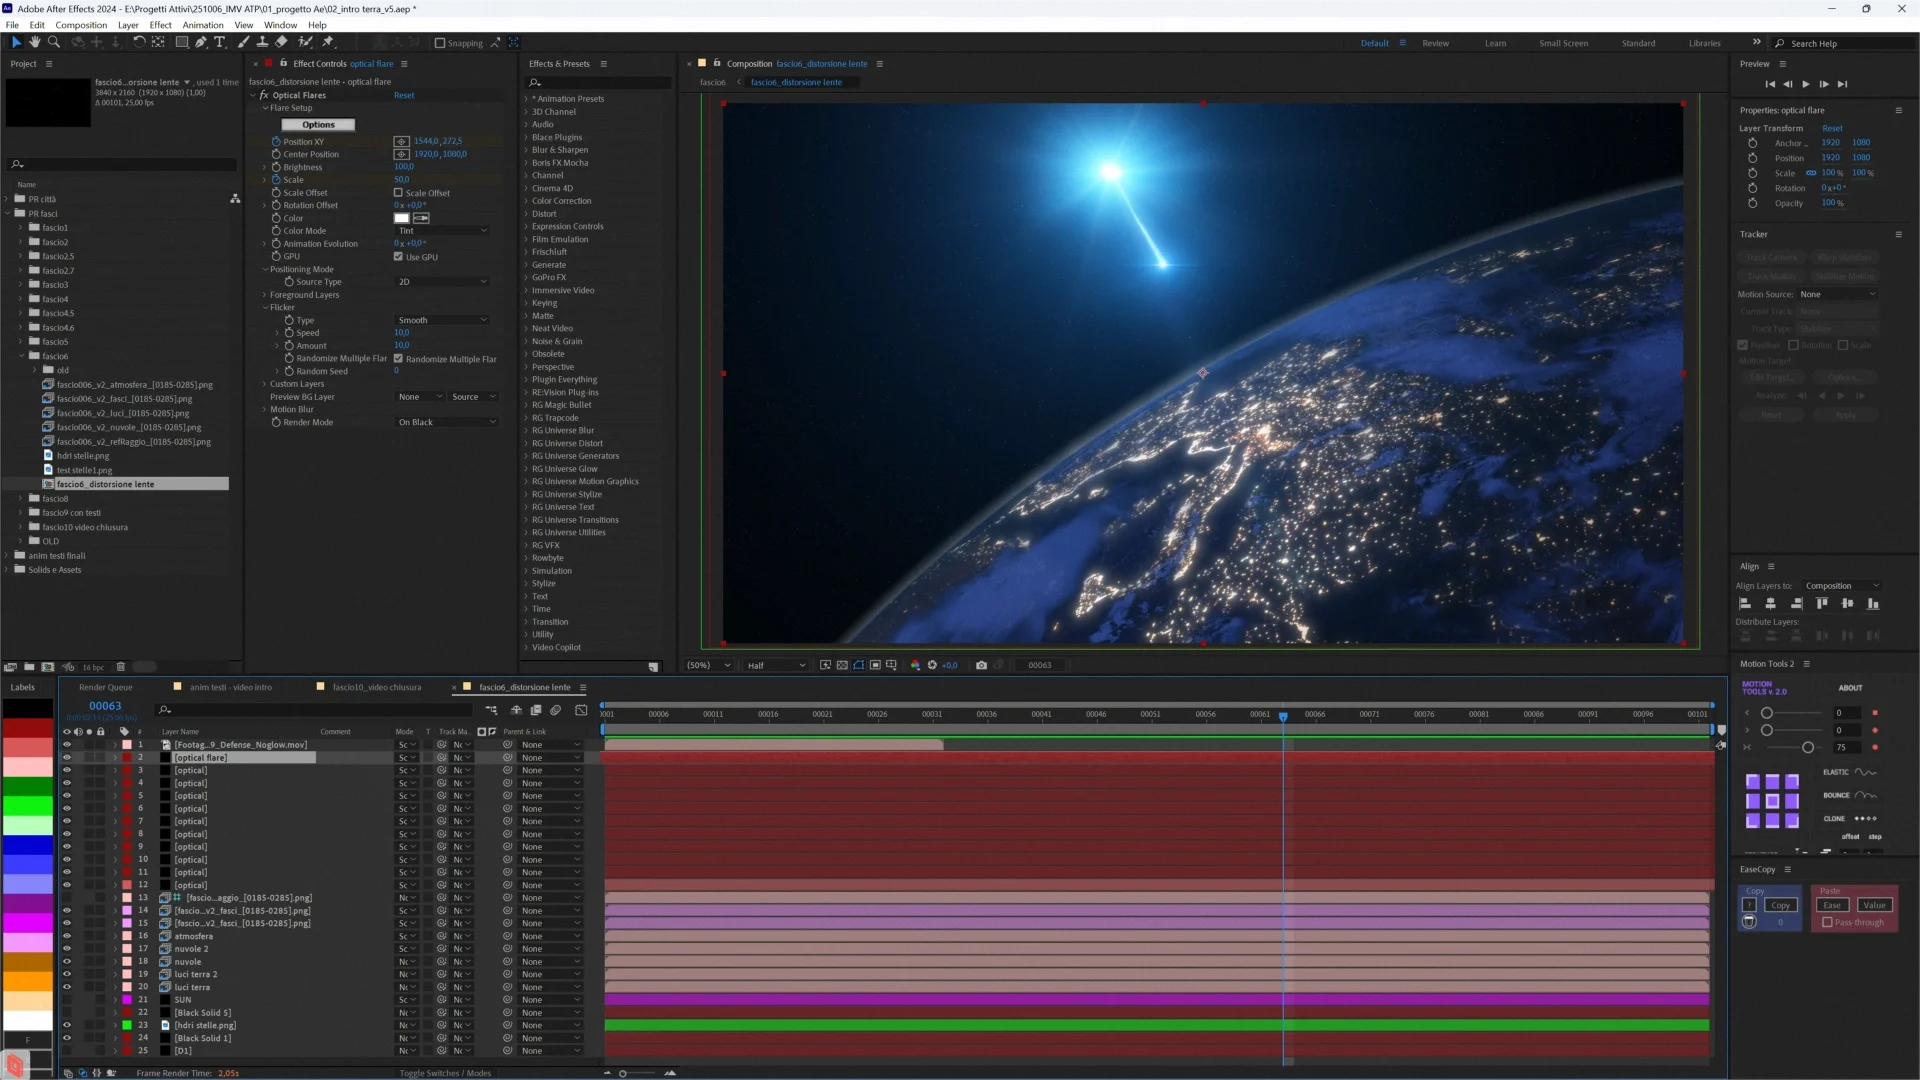Hide the atmosfera layer with eye toggle

[x=67, y=936]
